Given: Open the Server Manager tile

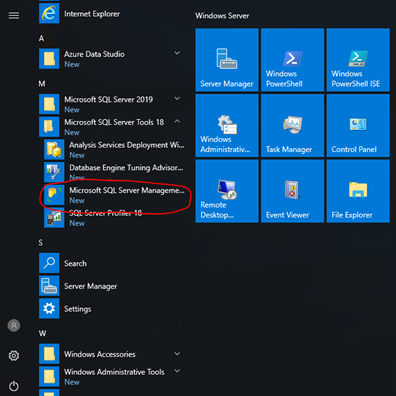Looking at the screenshot, I should click(x=227, y=60).
